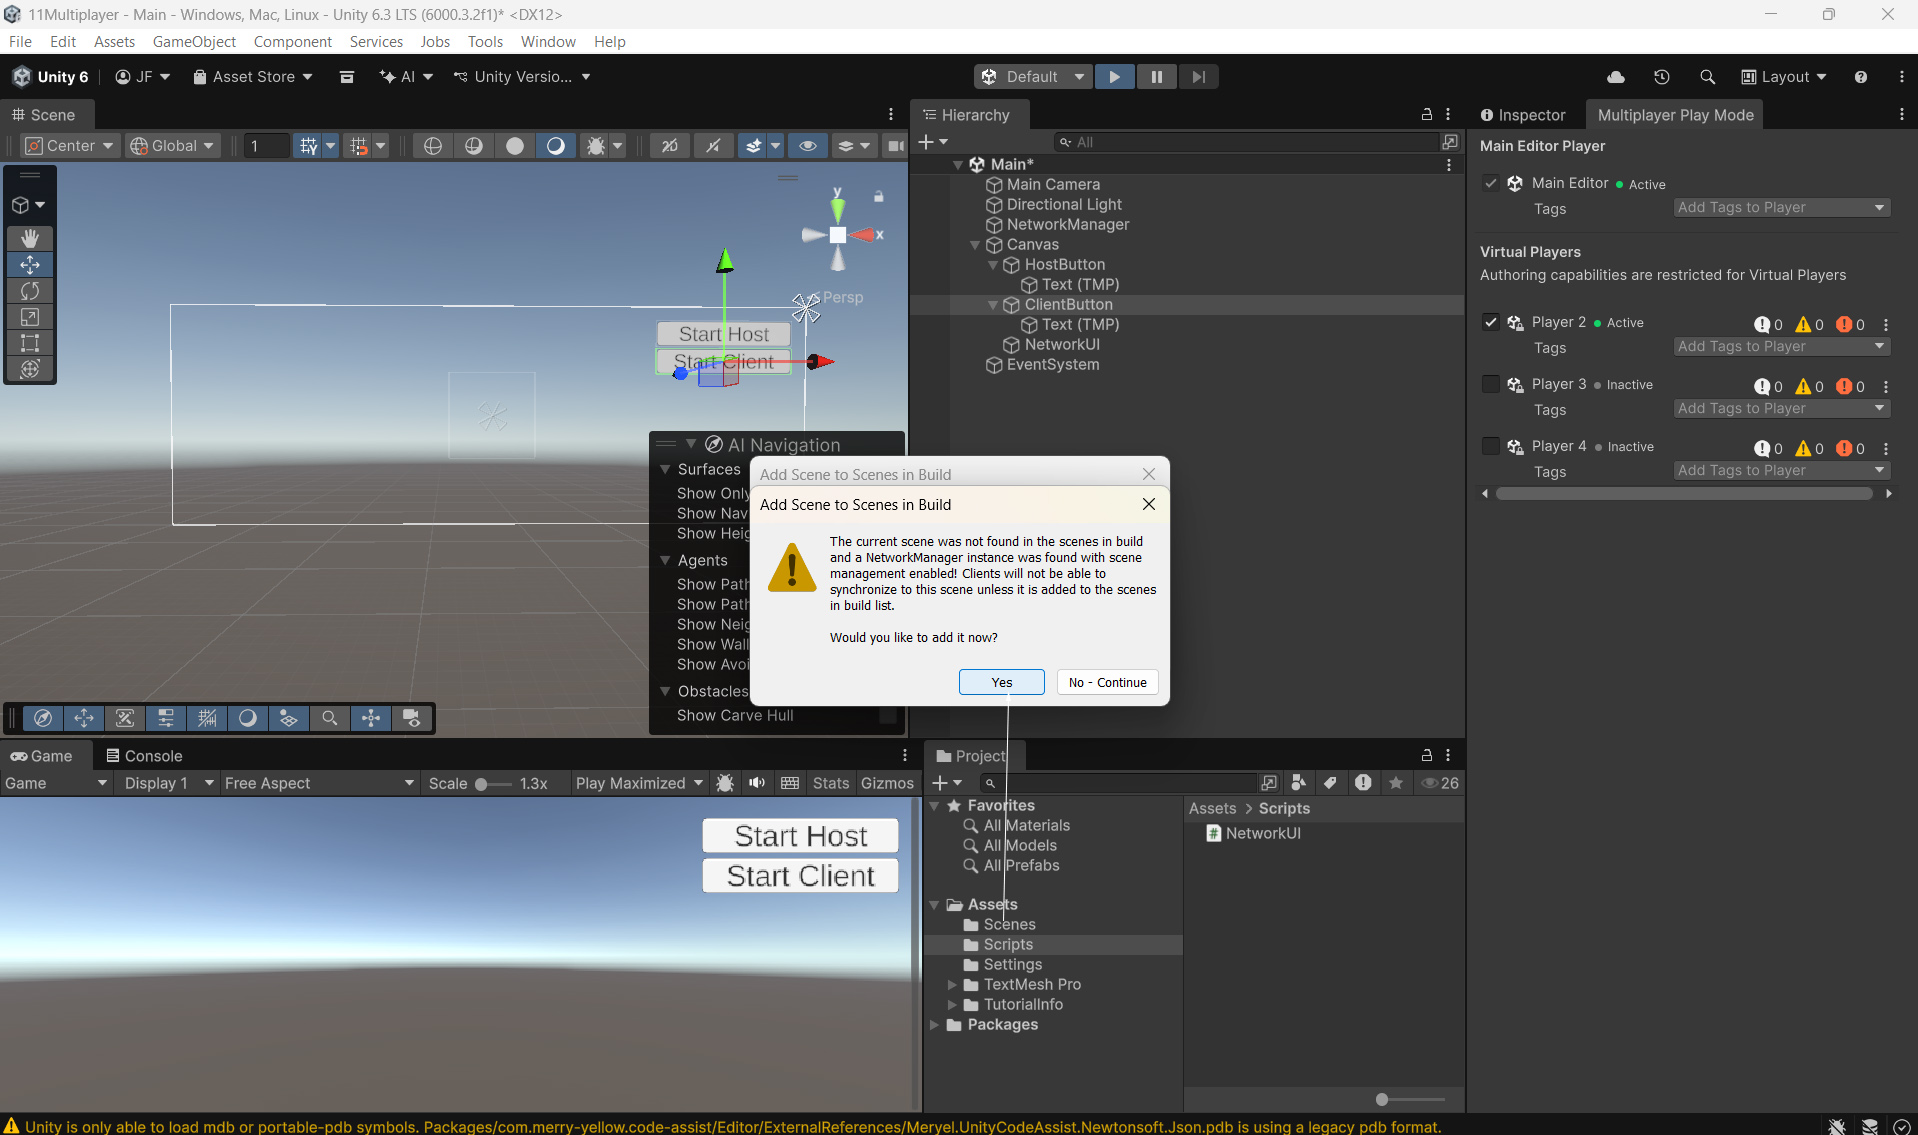Image resolution: width=1918 pixels, height=1135 pixels.
Task: Open the Layout dropdown
Action: (1784, 77)
